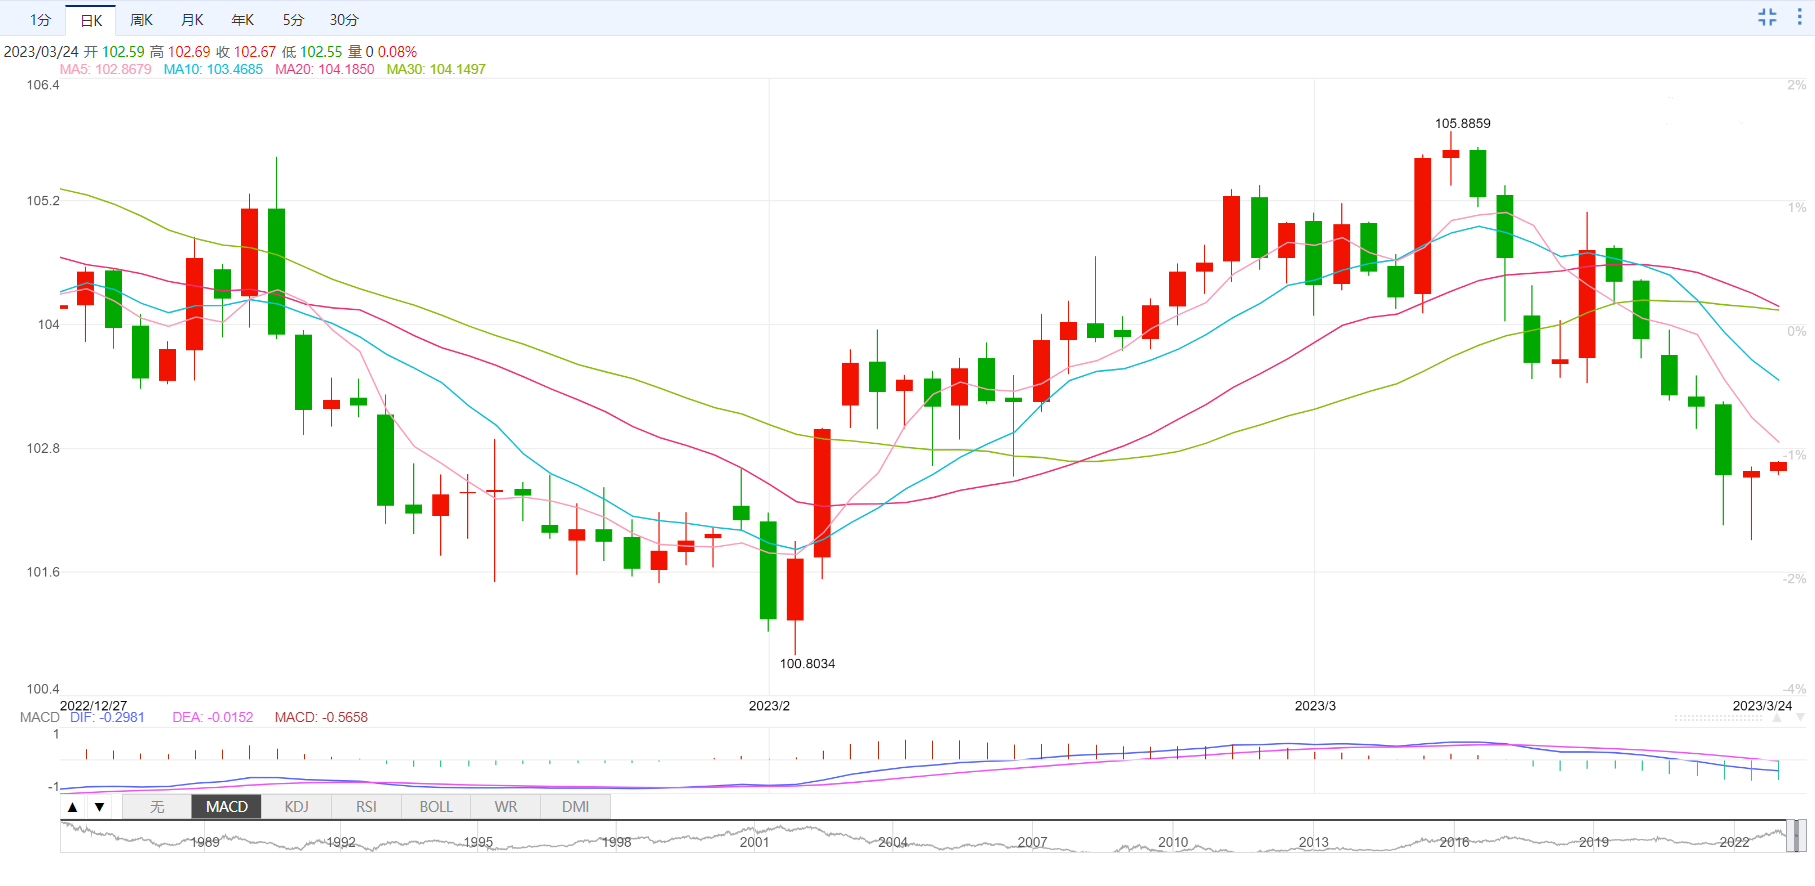Click the black up triangle beside indicator tabs

click(72, 807)
